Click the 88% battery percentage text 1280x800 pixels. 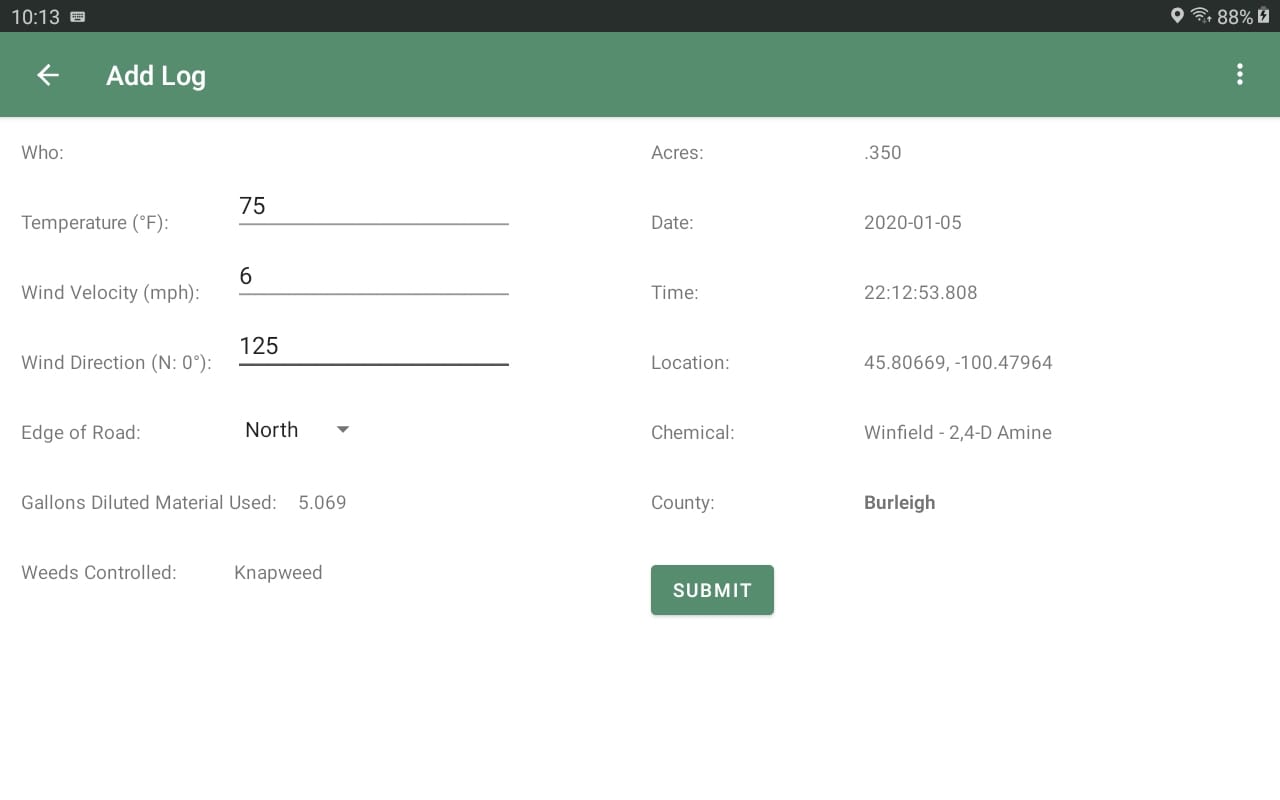(x=1236, y=16)
